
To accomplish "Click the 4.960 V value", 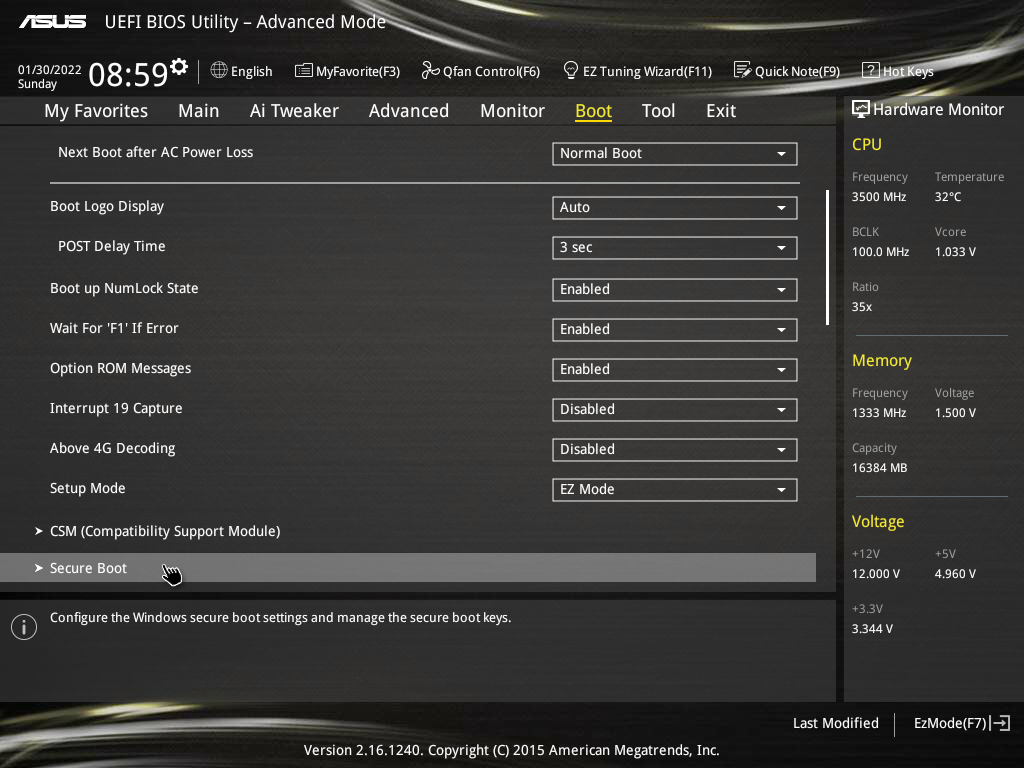I will (x=955, y=573).
